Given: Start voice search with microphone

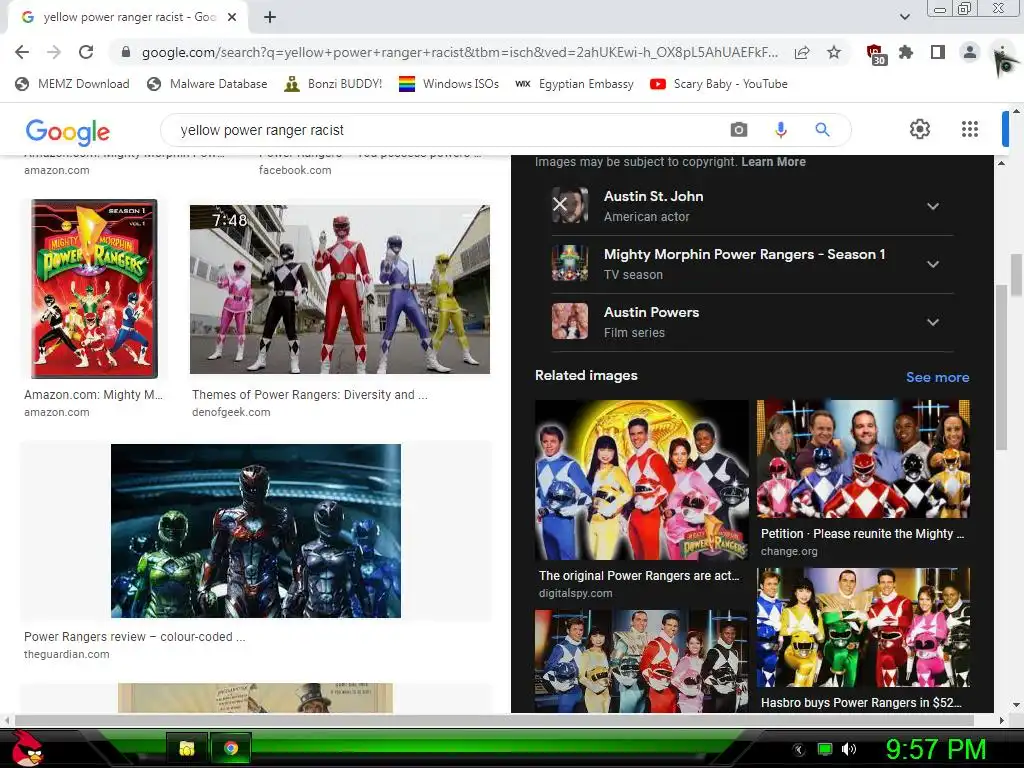Looking at the screenshot, I should coord(780,130).
